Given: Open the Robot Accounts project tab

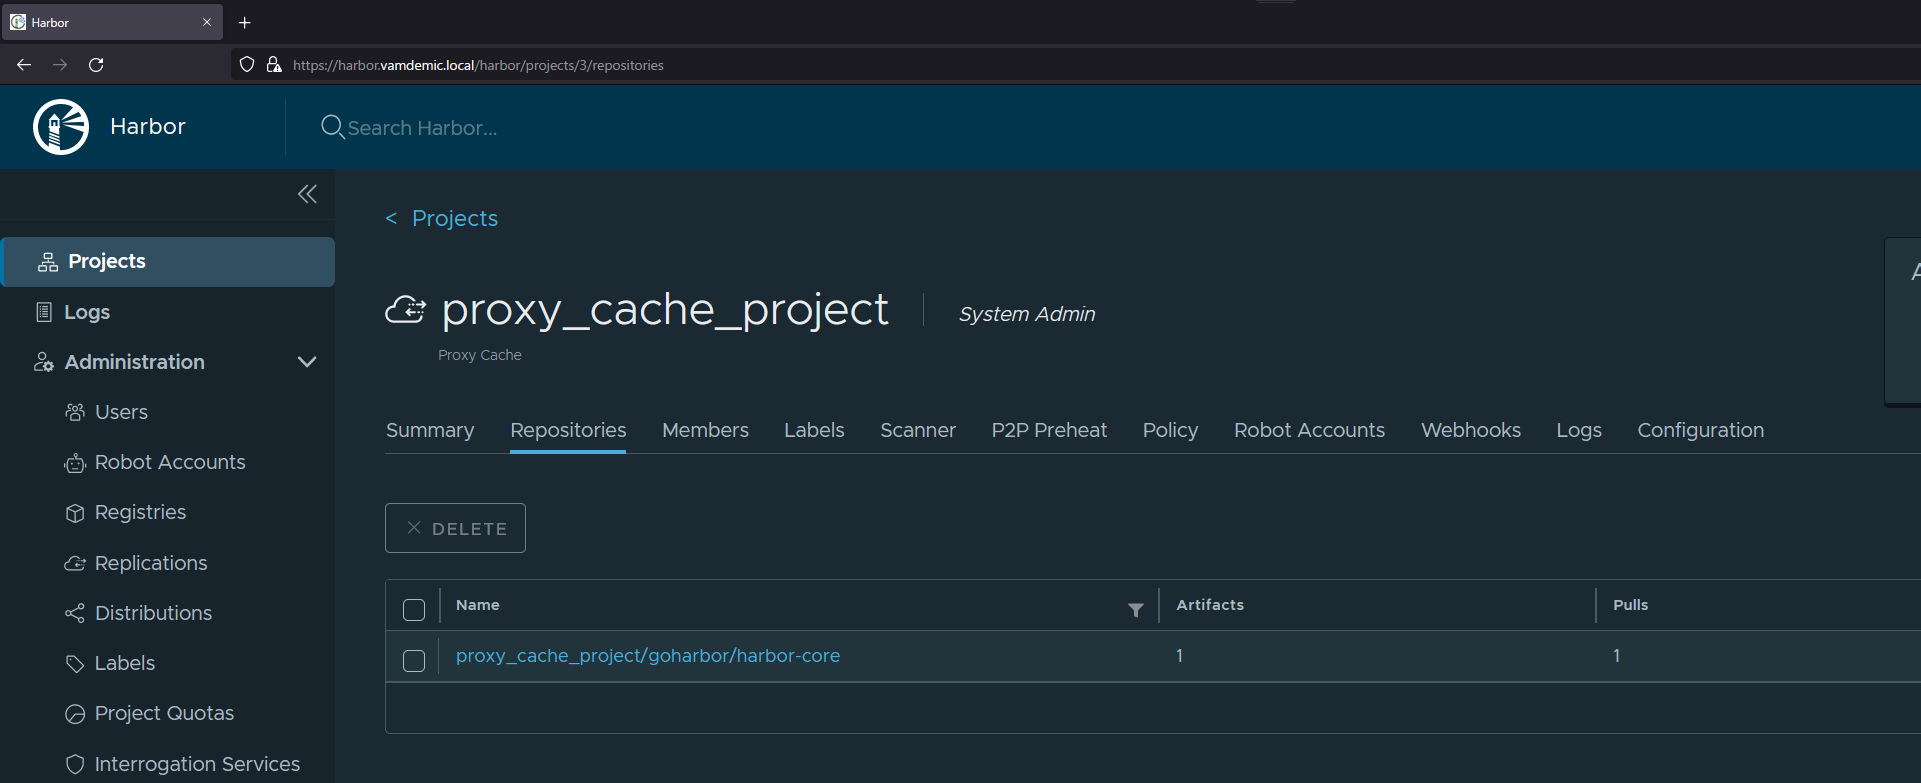Looking at the screenshot, I should click(1309, 430).
